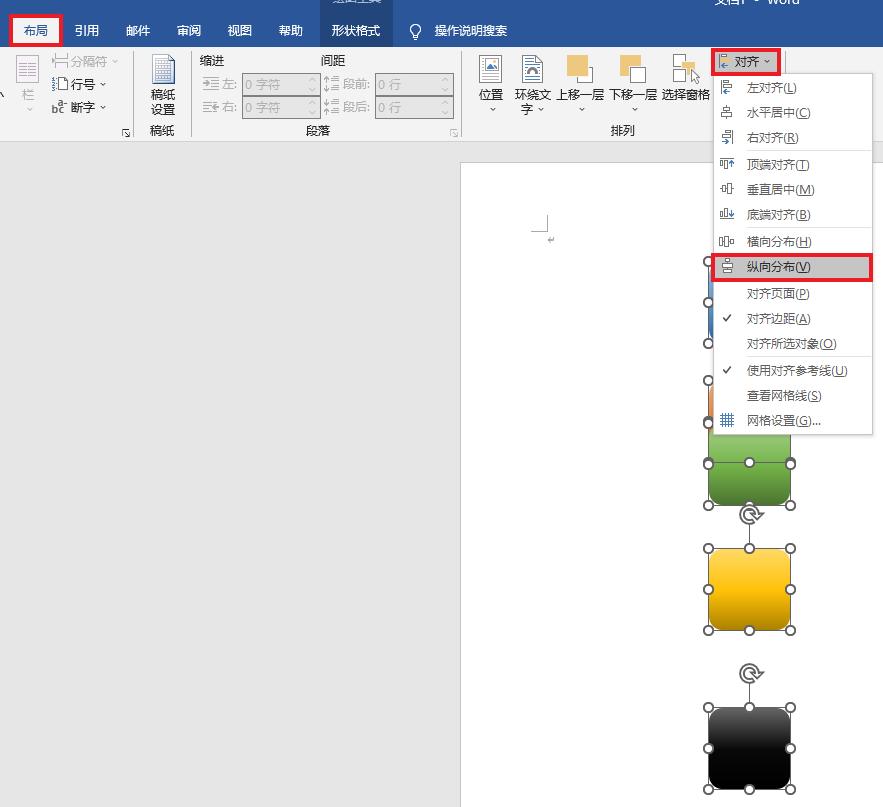This screenshot has height=807, width=883.
Task: Select the yellow rounded square shape
Action: tap(749, 586)
